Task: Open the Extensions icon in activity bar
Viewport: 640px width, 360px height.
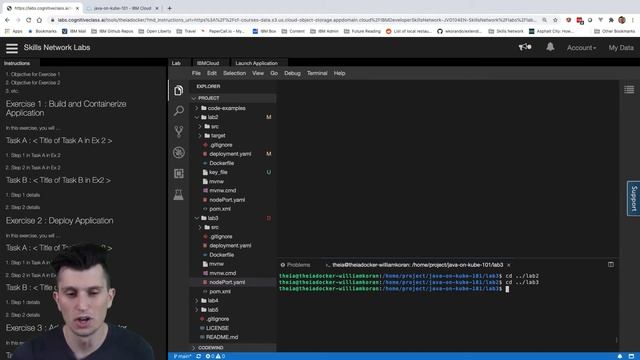Action: point(178,173)
